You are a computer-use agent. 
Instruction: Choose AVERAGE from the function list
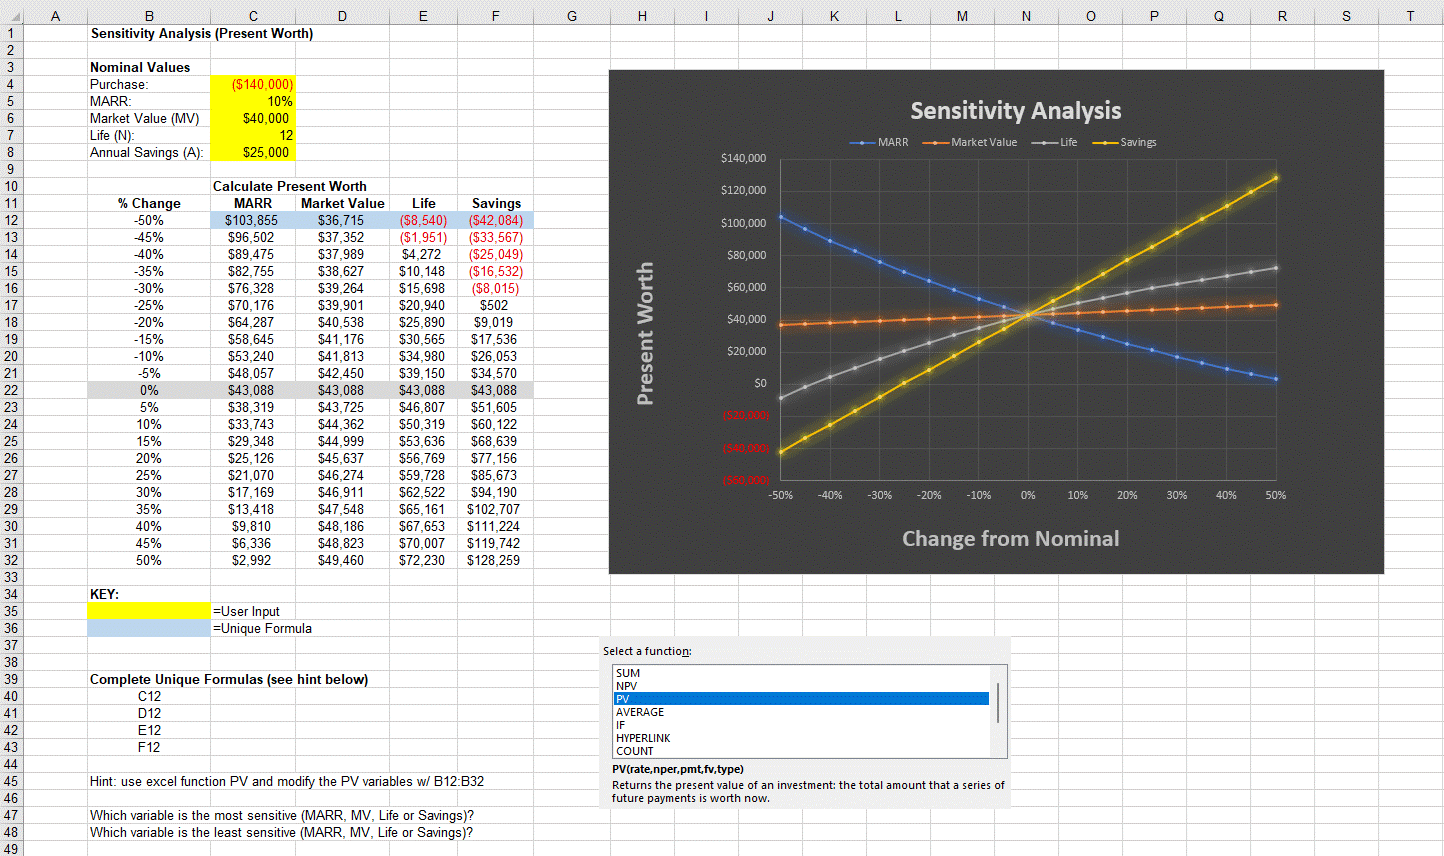tap(640, 712)
